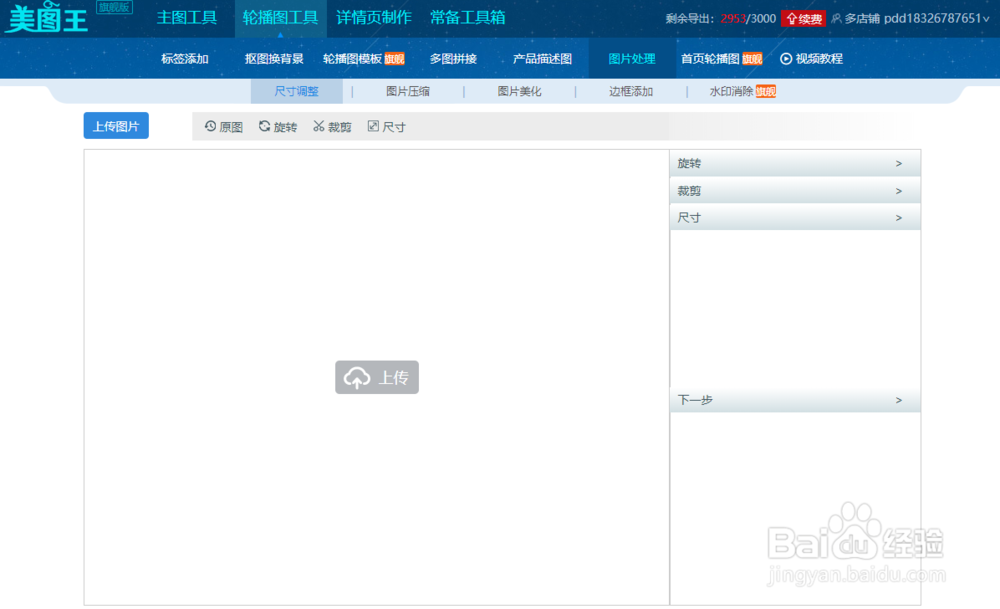
Task: Expand the 裁剪 panel section
Action: coord(795,190)
